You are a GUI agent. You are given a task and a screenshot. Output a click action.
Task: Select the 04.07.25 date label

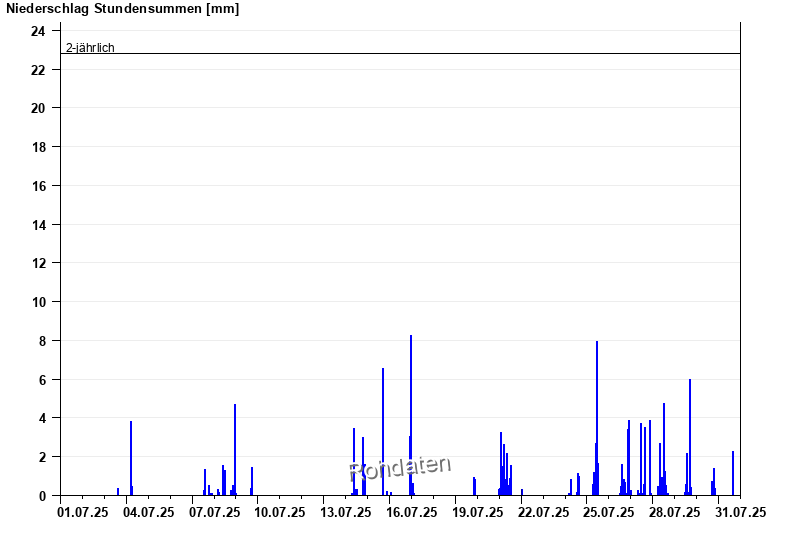pos(149,512)
